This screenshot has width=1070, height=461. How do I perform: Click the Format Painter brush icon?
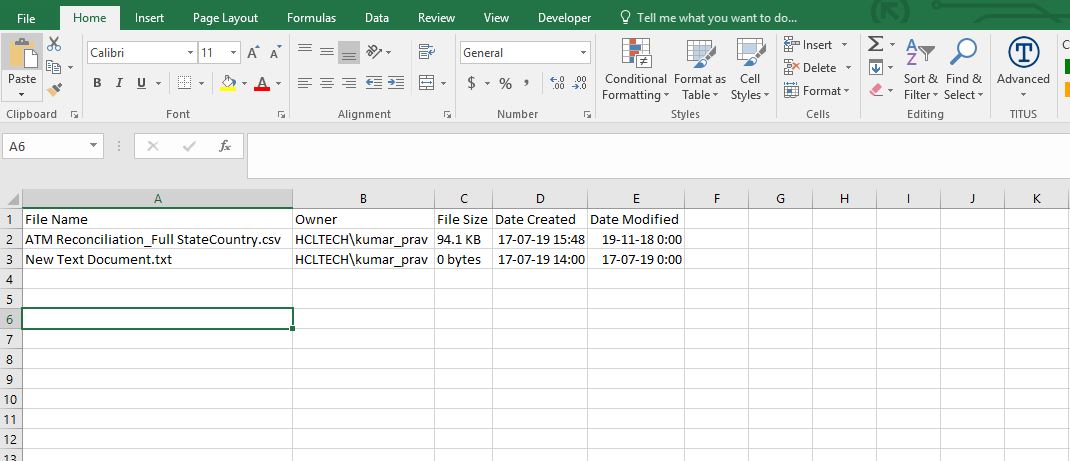click(x=54, y=90)
